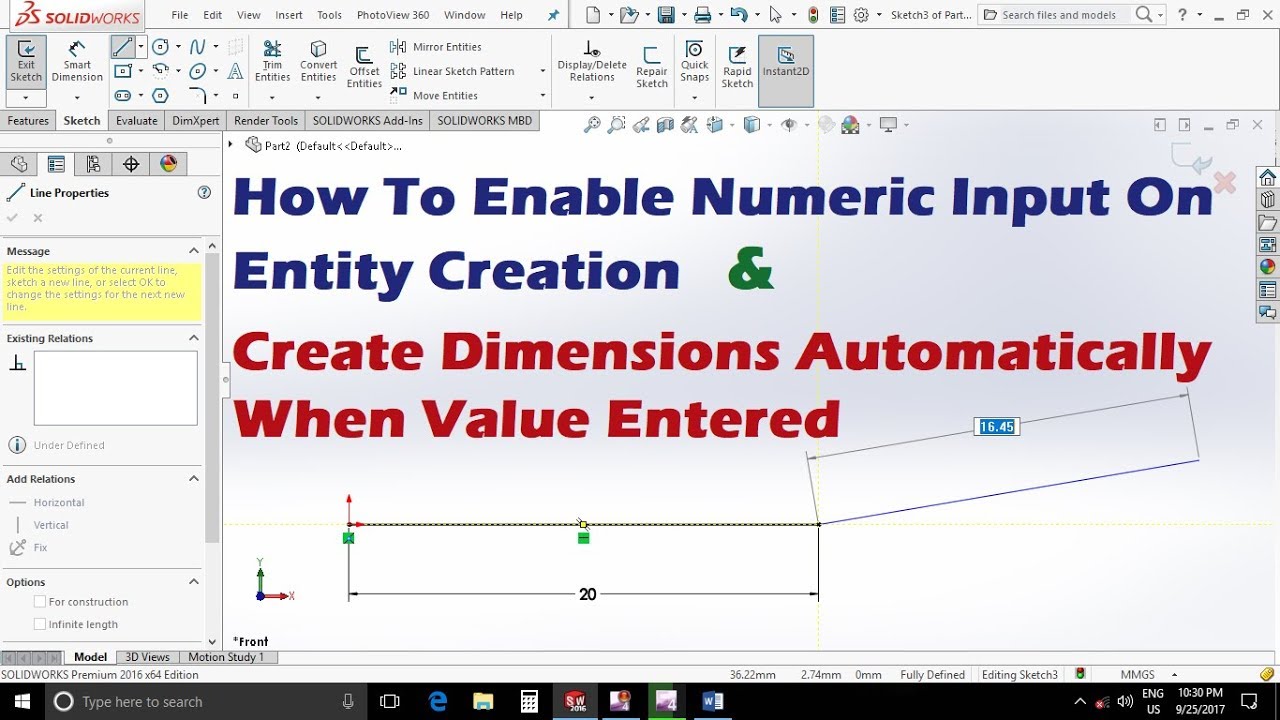
Task: Collapse the Existing Relations section
Action: coord(194,338)
